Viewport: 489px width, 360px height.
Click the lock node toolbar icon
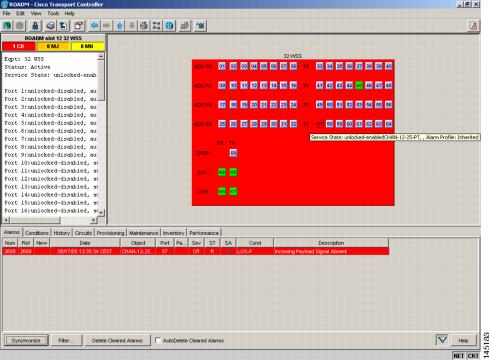click(35, 26)
